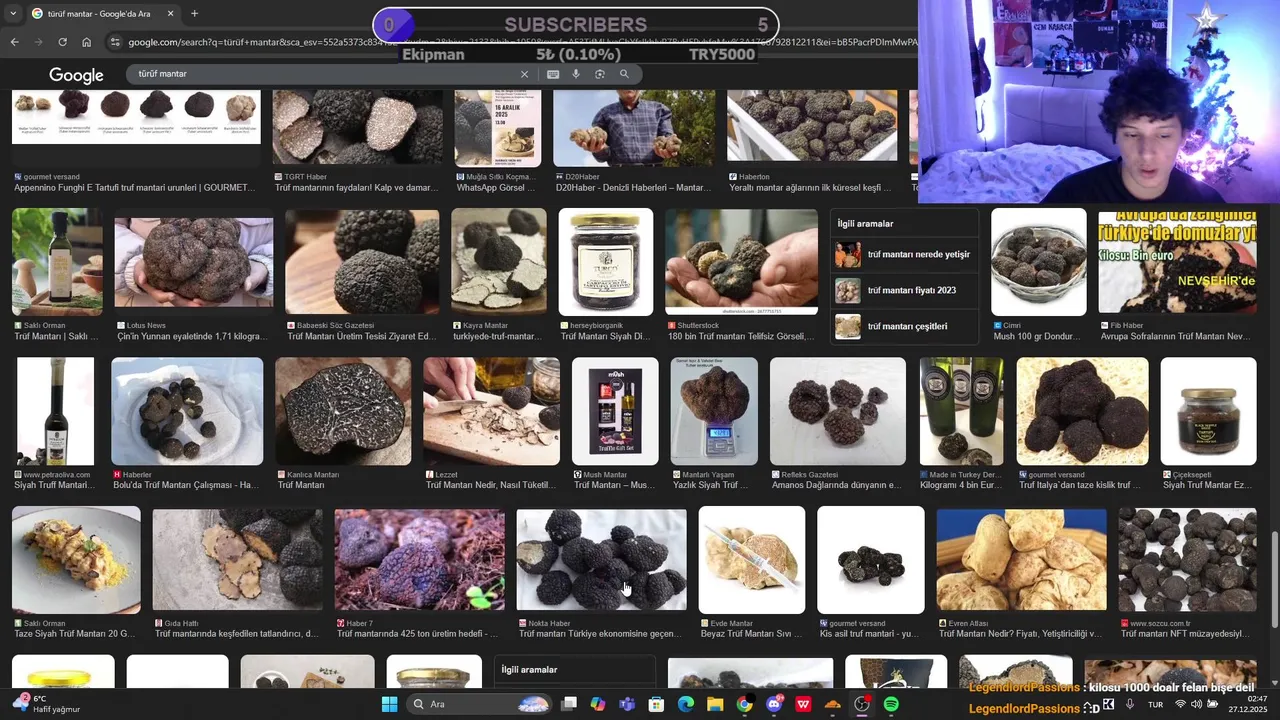Click the magnifier search icon in Google's box

624,74
